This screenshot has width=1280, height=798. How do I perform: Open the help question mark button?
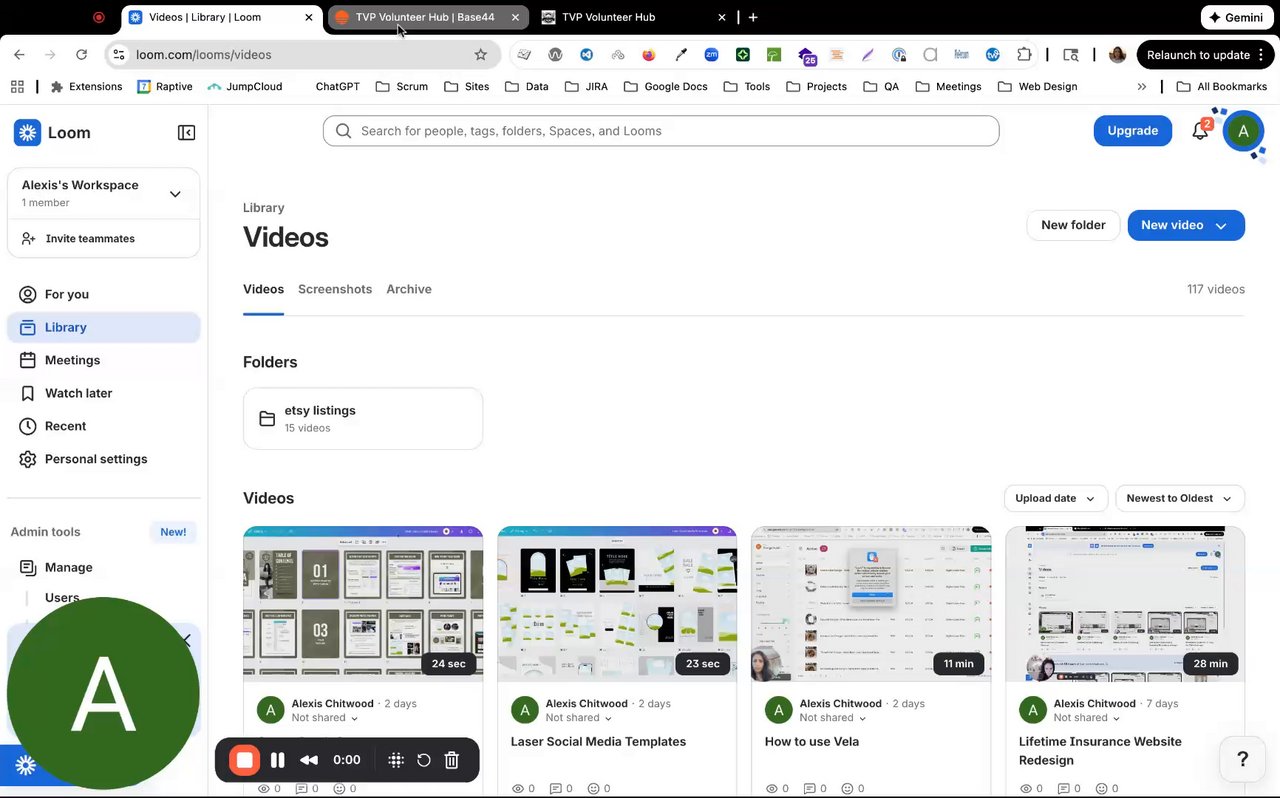coord(1242,760)
